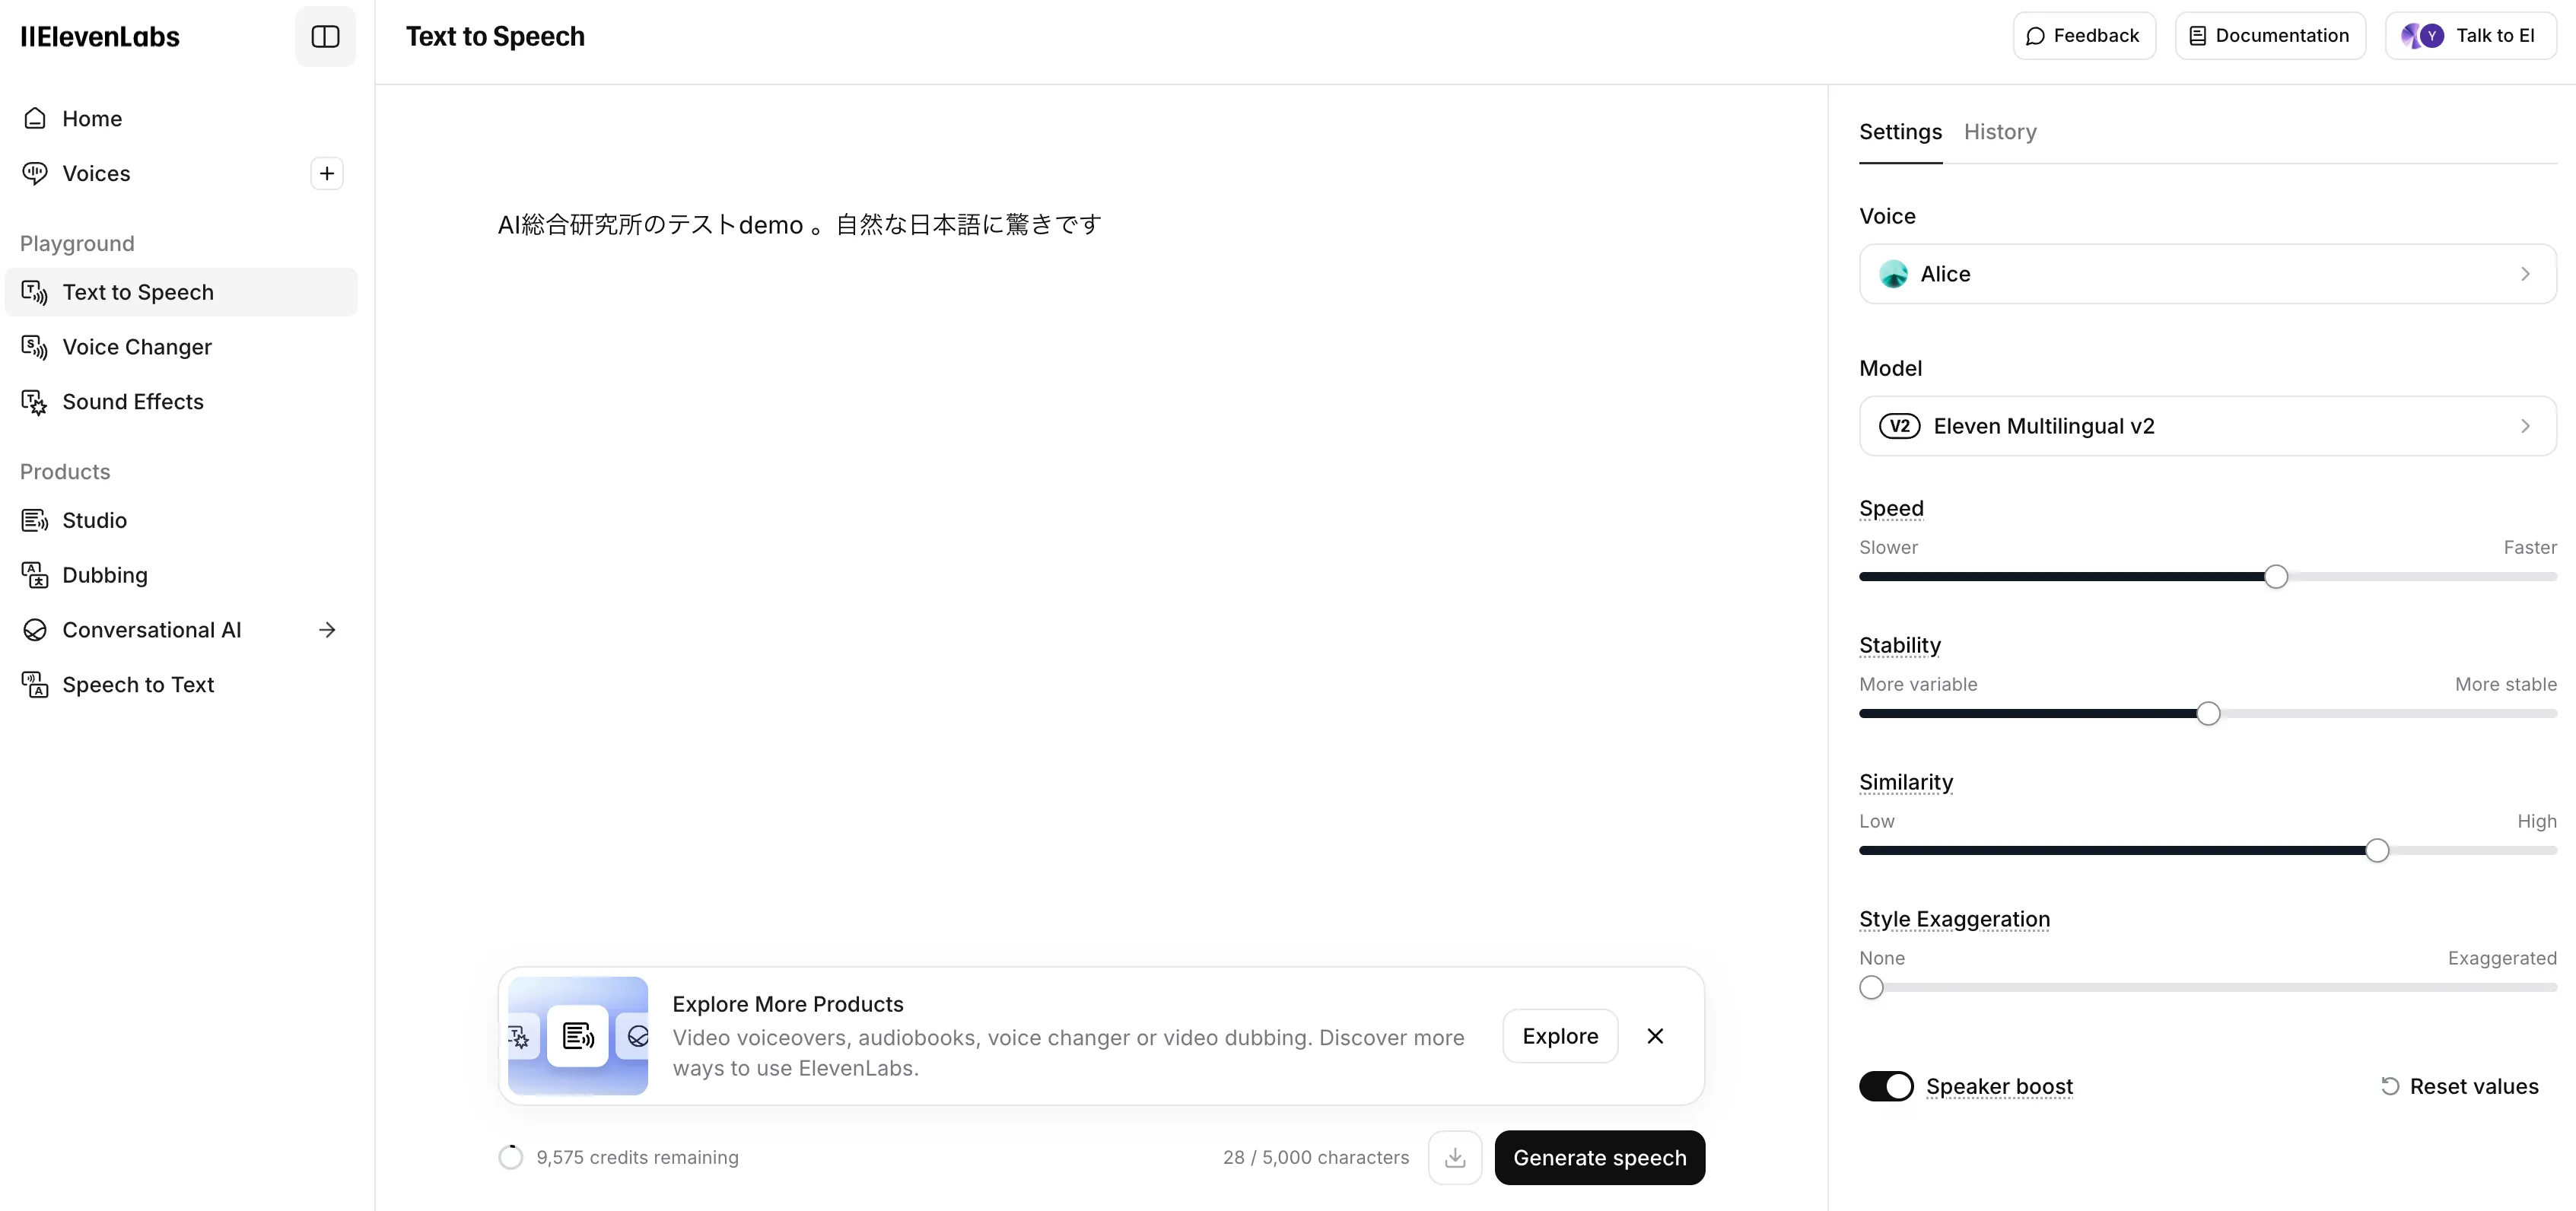Click the Studio sidebar icon
The height and width of the screenshot is (1211, 2576).
tap(35, 520)
